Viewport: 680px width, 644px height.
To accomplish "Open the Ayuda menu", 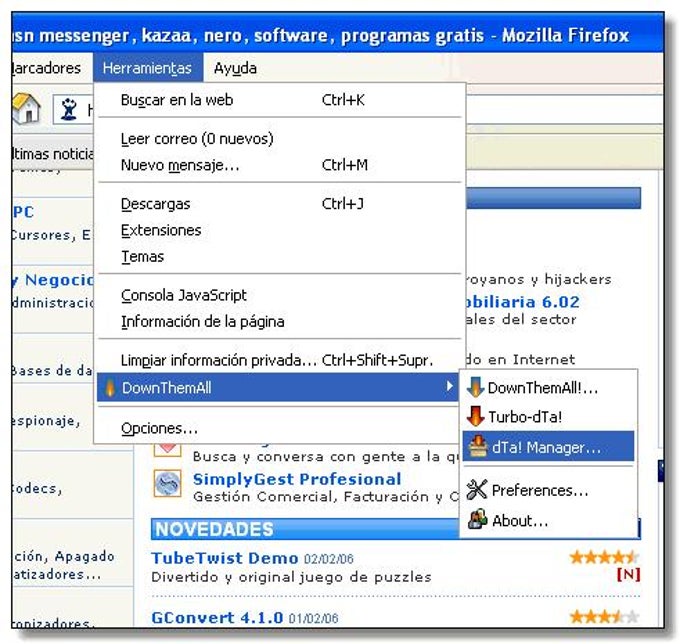I will pyautogui.click(x=235, y=68).
